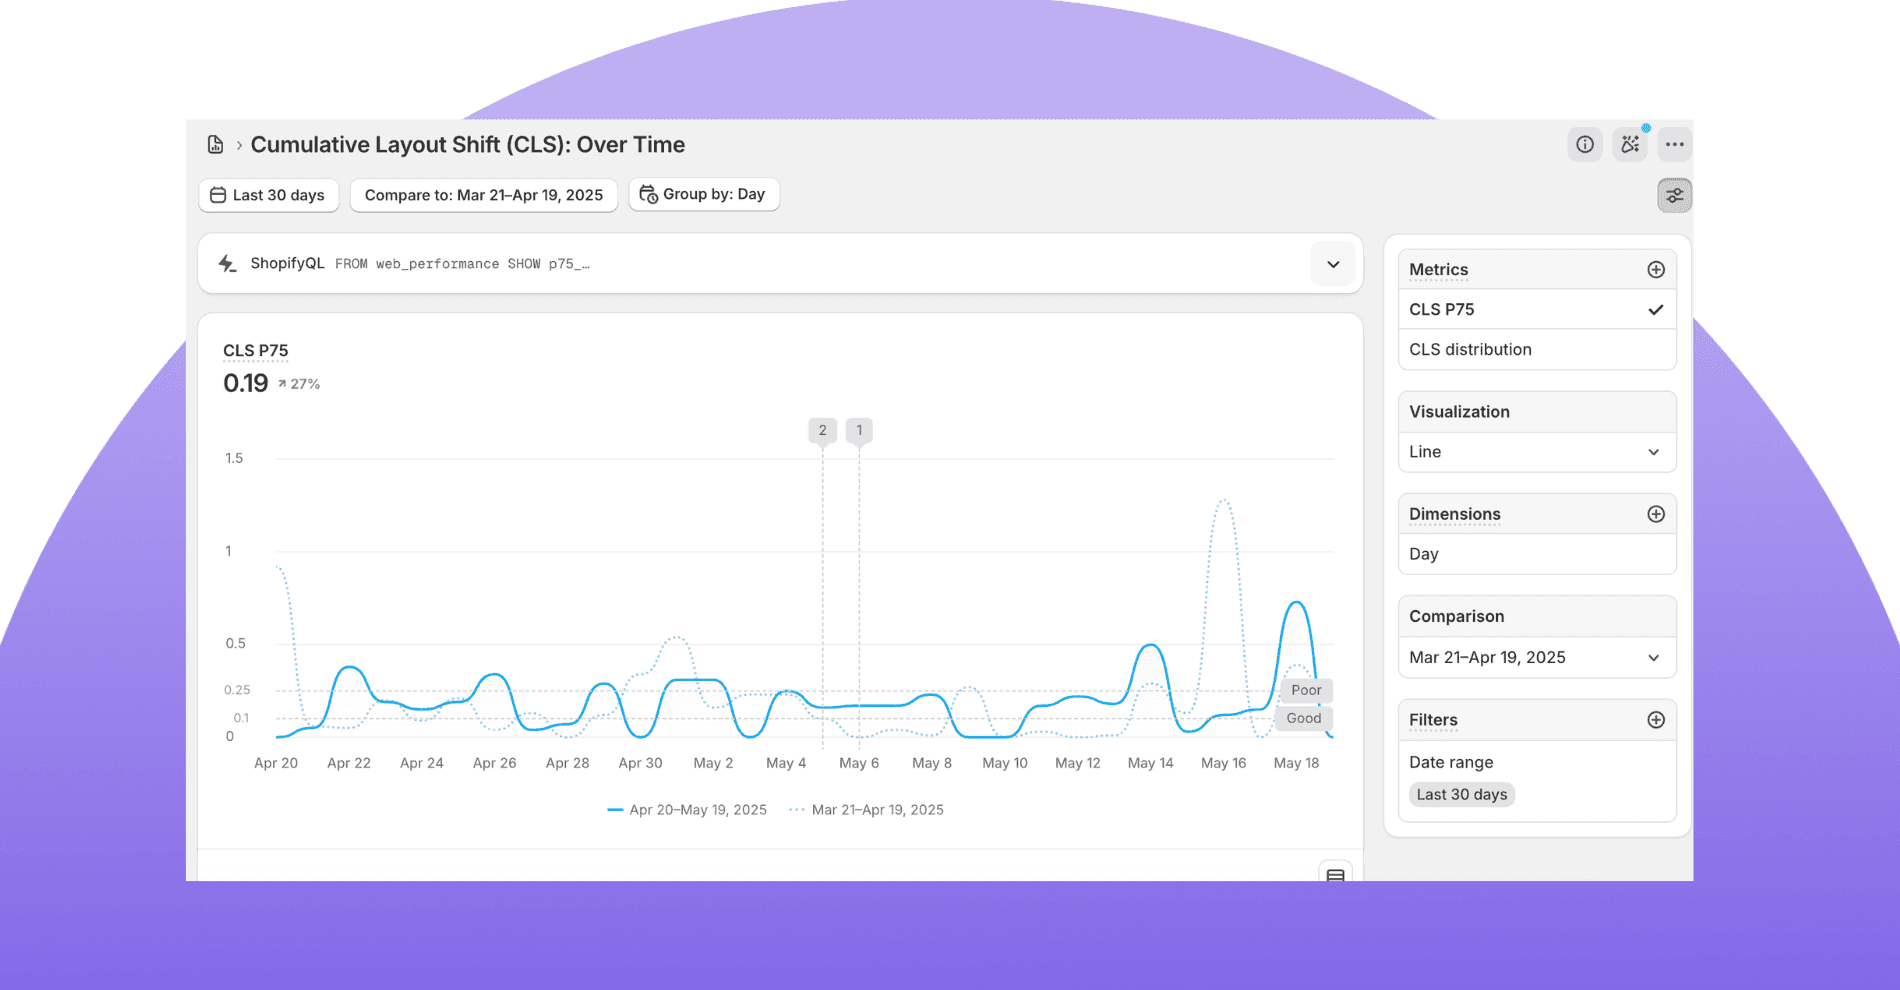
Task: Click the table view icon below the chart
Action: [x=1335, y=874]
